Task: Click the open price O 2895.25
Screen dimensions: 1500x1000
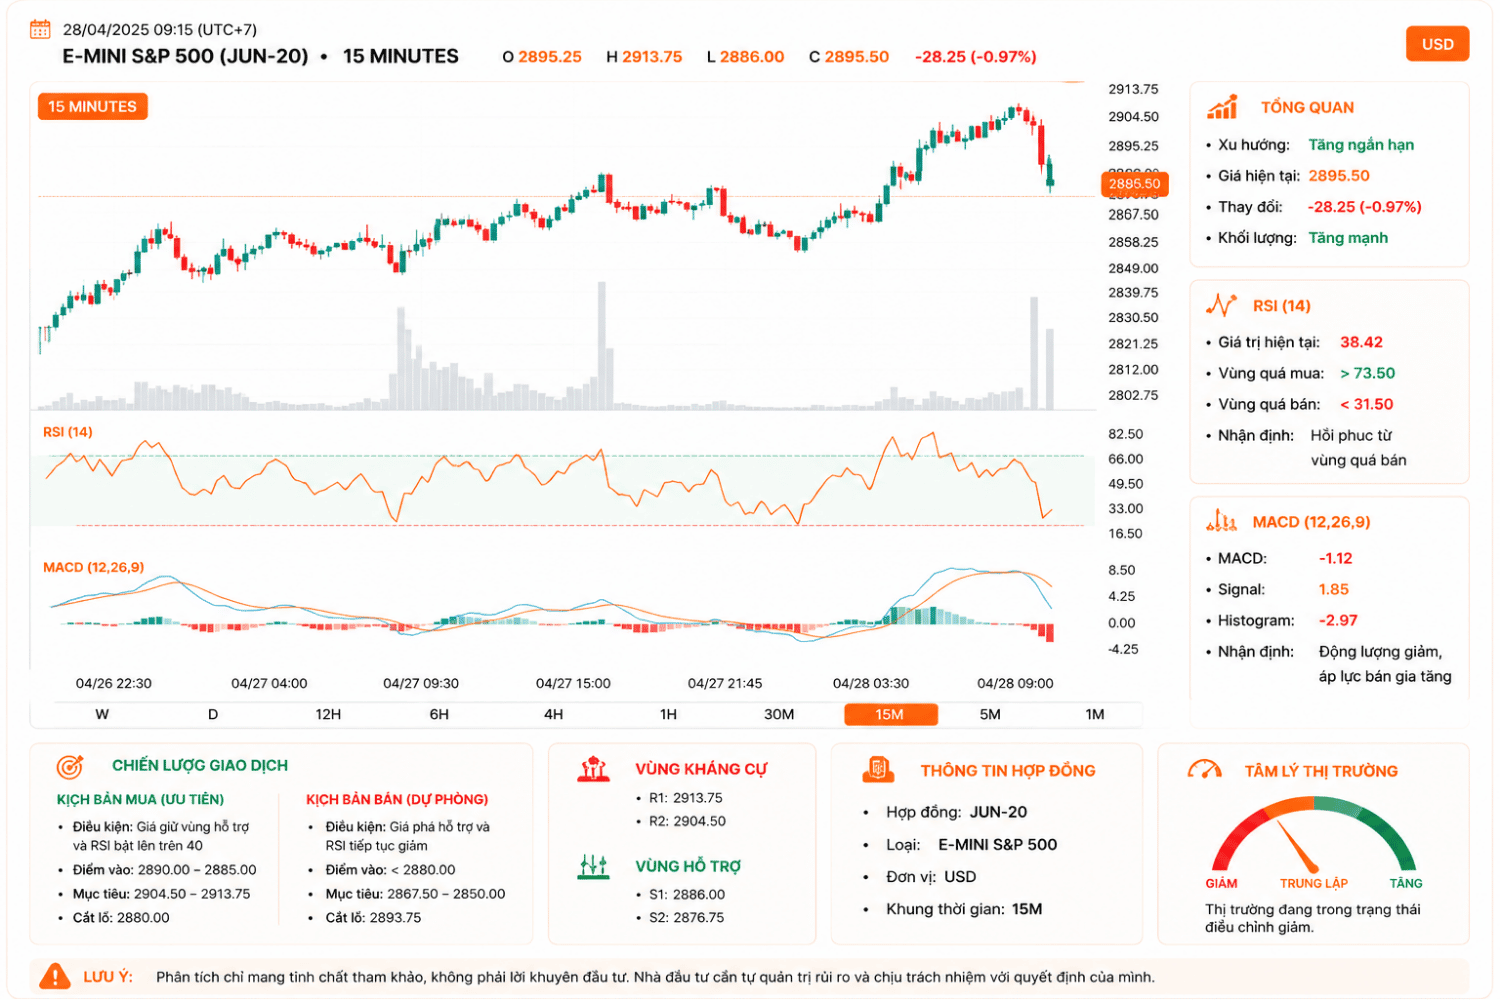Action: 542,57
